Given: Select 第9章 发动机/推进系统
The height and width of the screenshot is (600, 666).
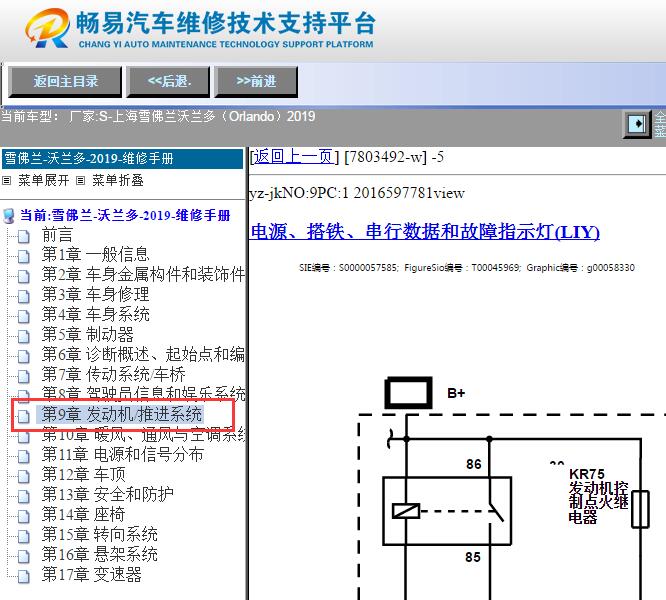Looking at the screenshot, I should [x=122, y=414].
